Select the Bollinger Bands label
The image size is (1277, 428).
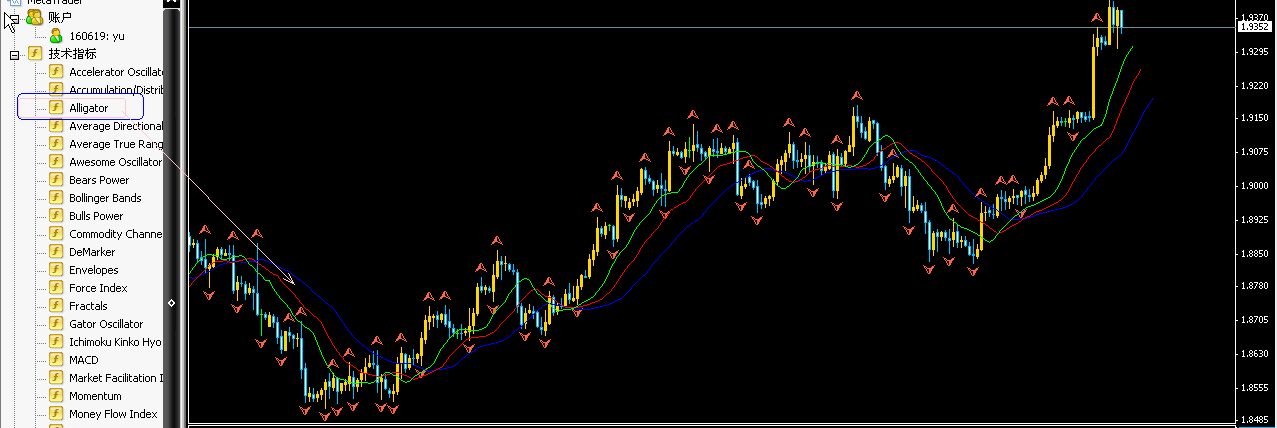coord(105,198)
